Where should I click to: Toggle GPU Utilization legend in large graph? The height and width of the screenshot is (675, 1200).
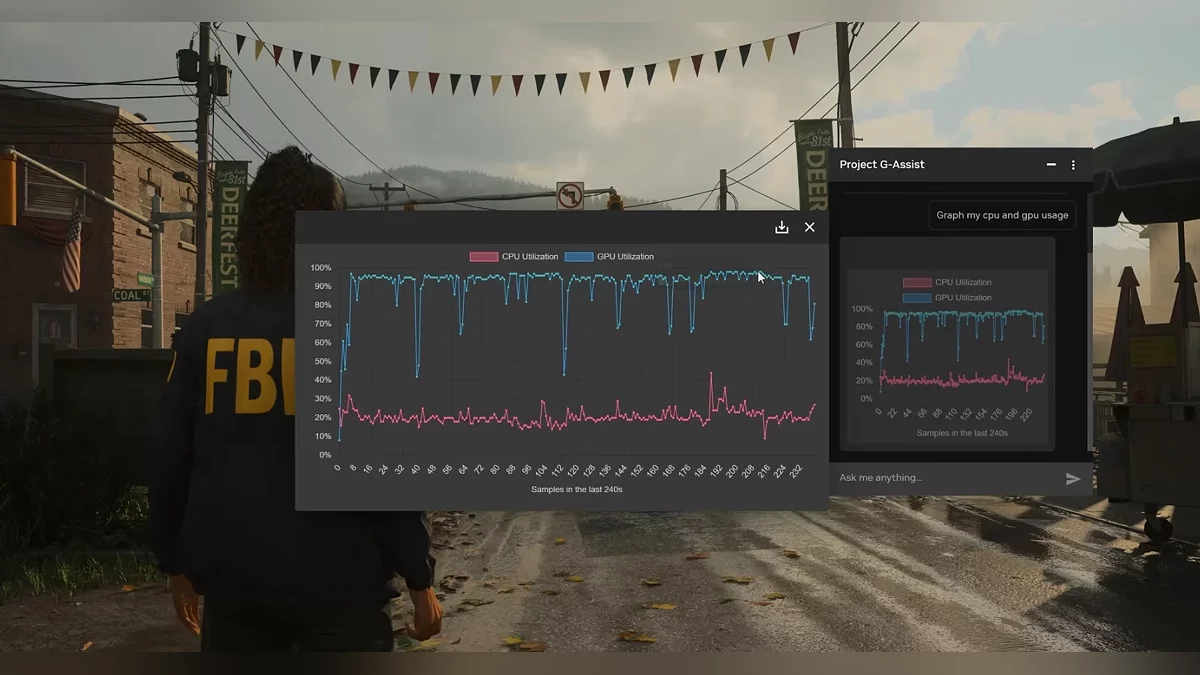click(609, 257)
